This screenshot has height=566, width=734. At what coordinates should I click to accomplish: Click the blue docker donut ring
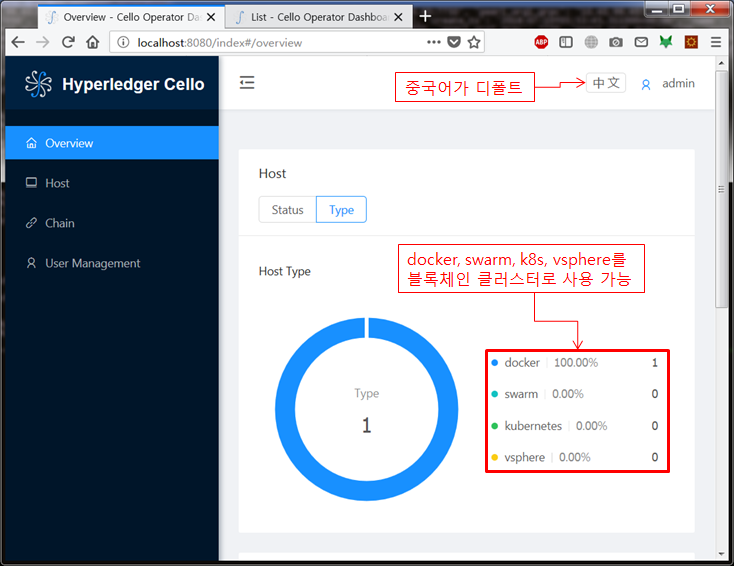click(x=286, y=410)
